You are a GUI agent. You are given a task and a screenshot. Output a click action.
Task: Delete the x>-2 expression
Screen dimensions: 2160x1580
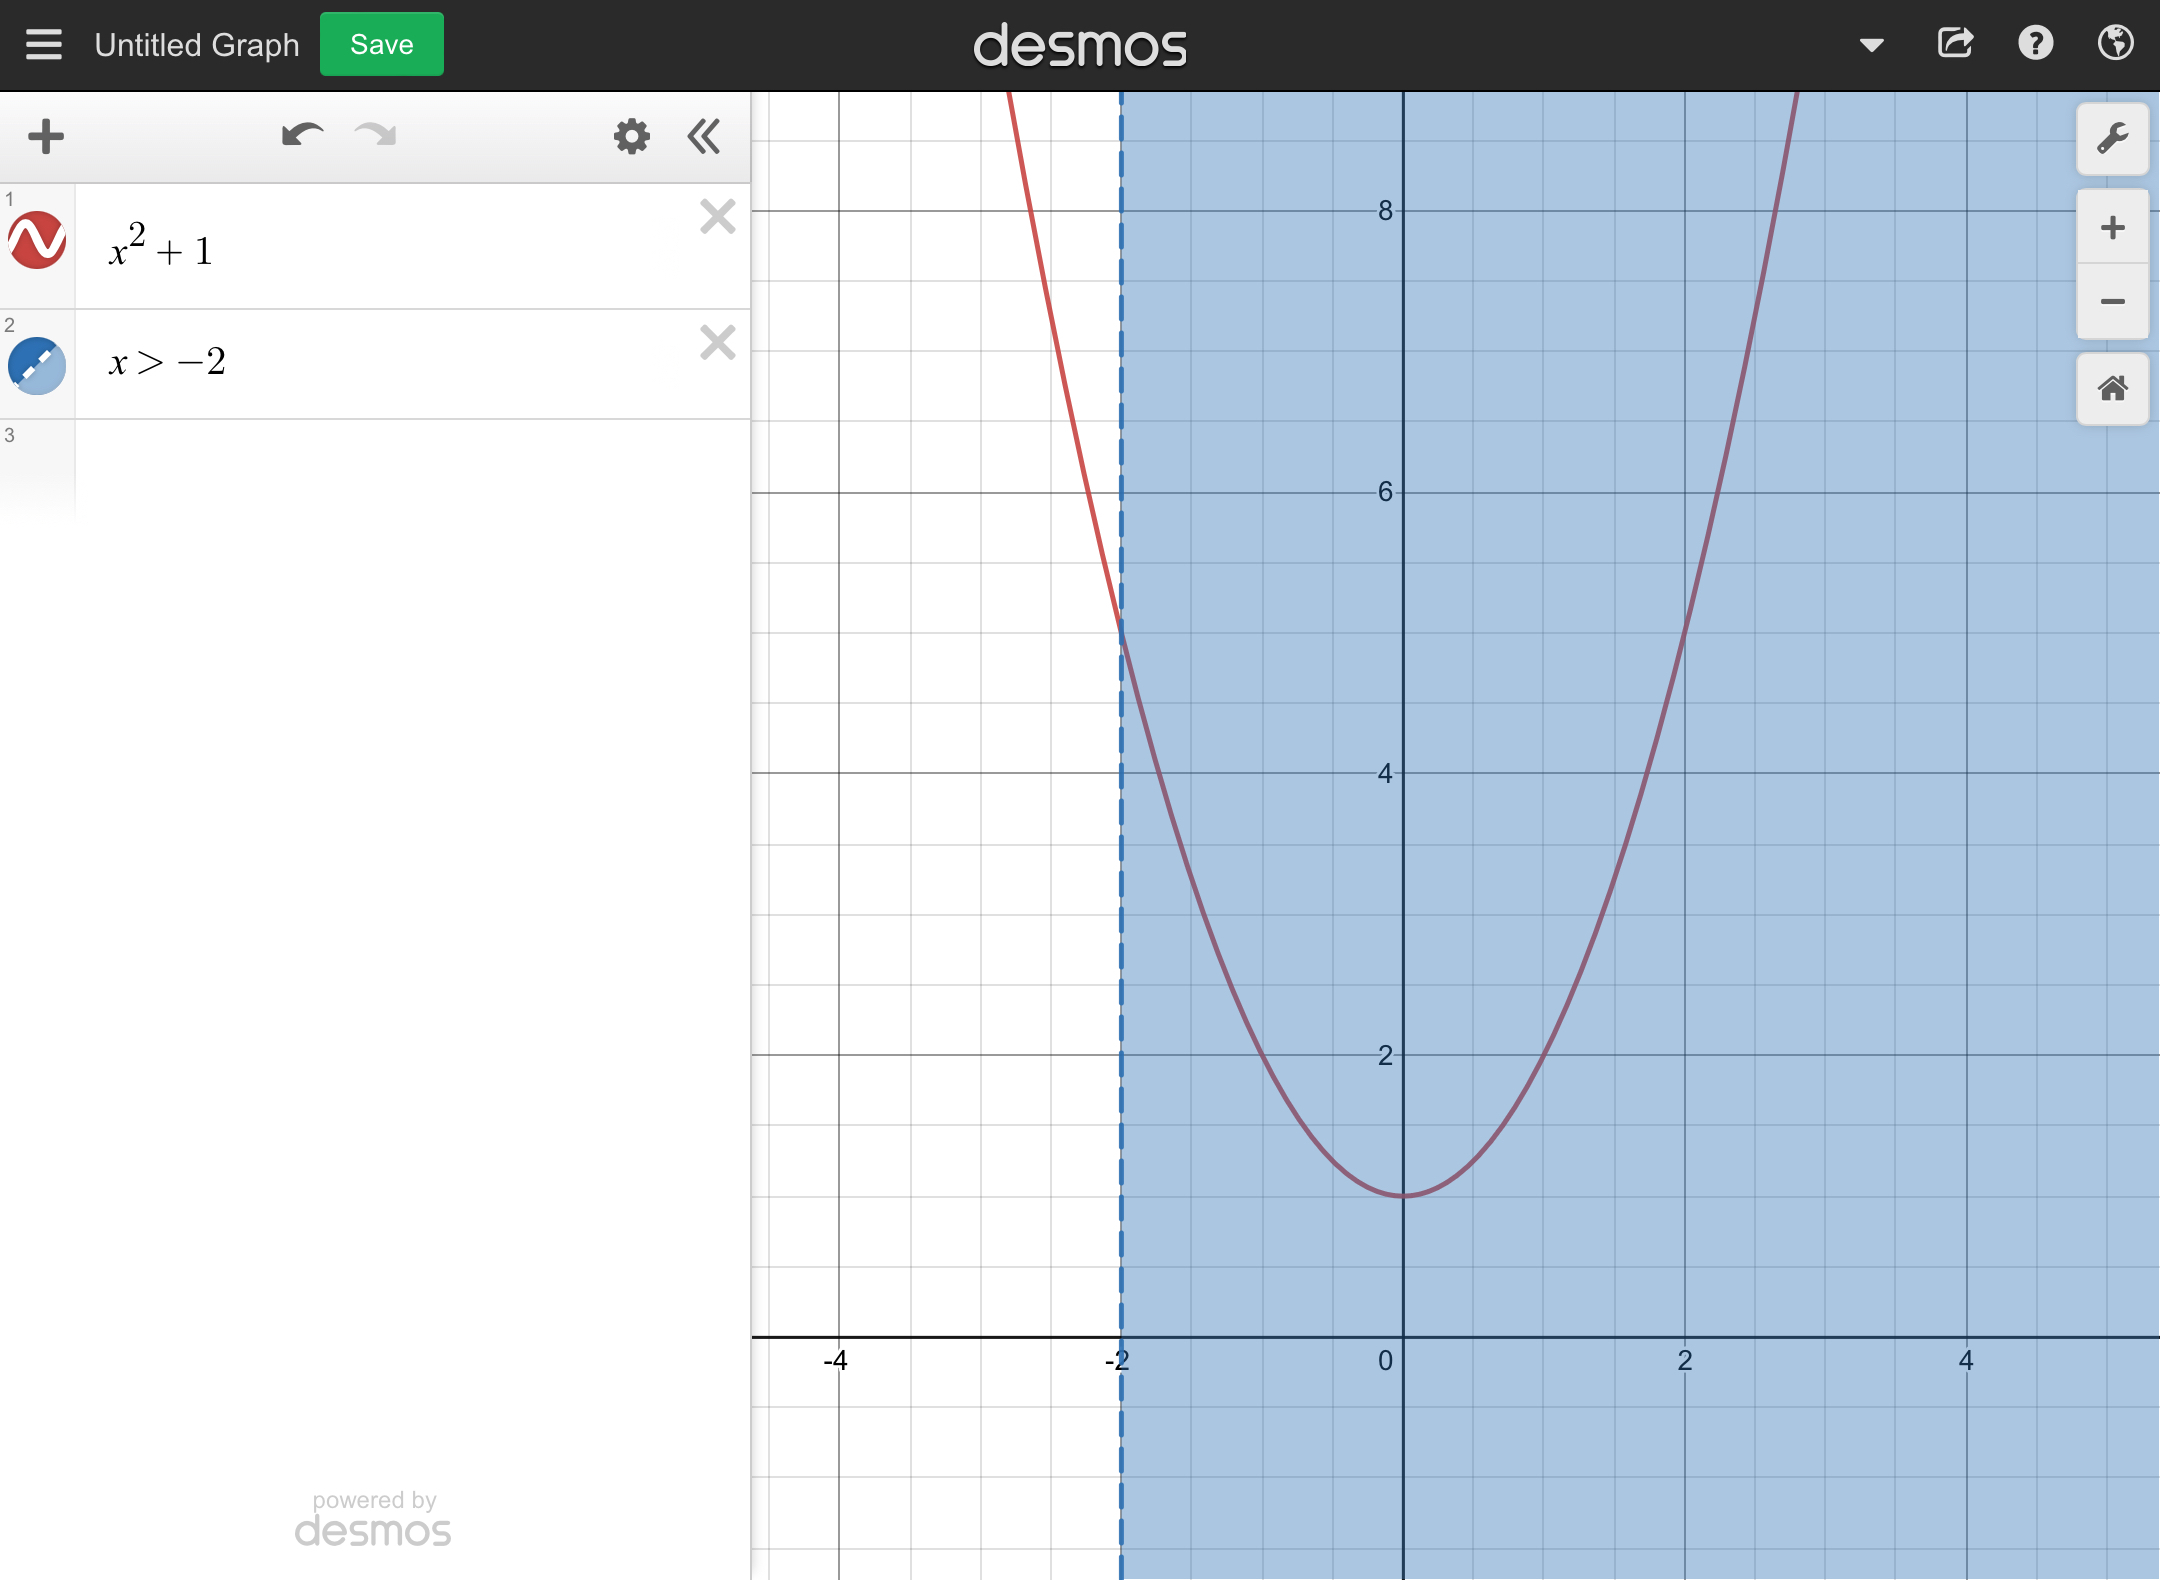click(717, 342)
